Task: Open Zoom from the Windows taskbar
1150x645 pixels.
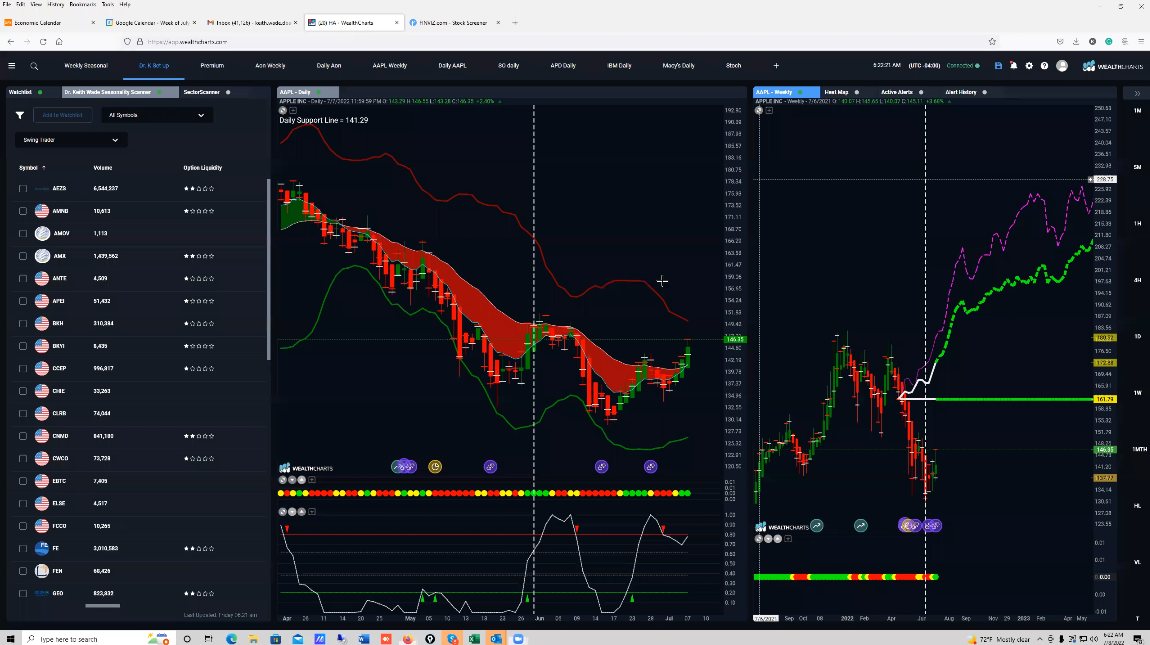Action: pos(519,639)
